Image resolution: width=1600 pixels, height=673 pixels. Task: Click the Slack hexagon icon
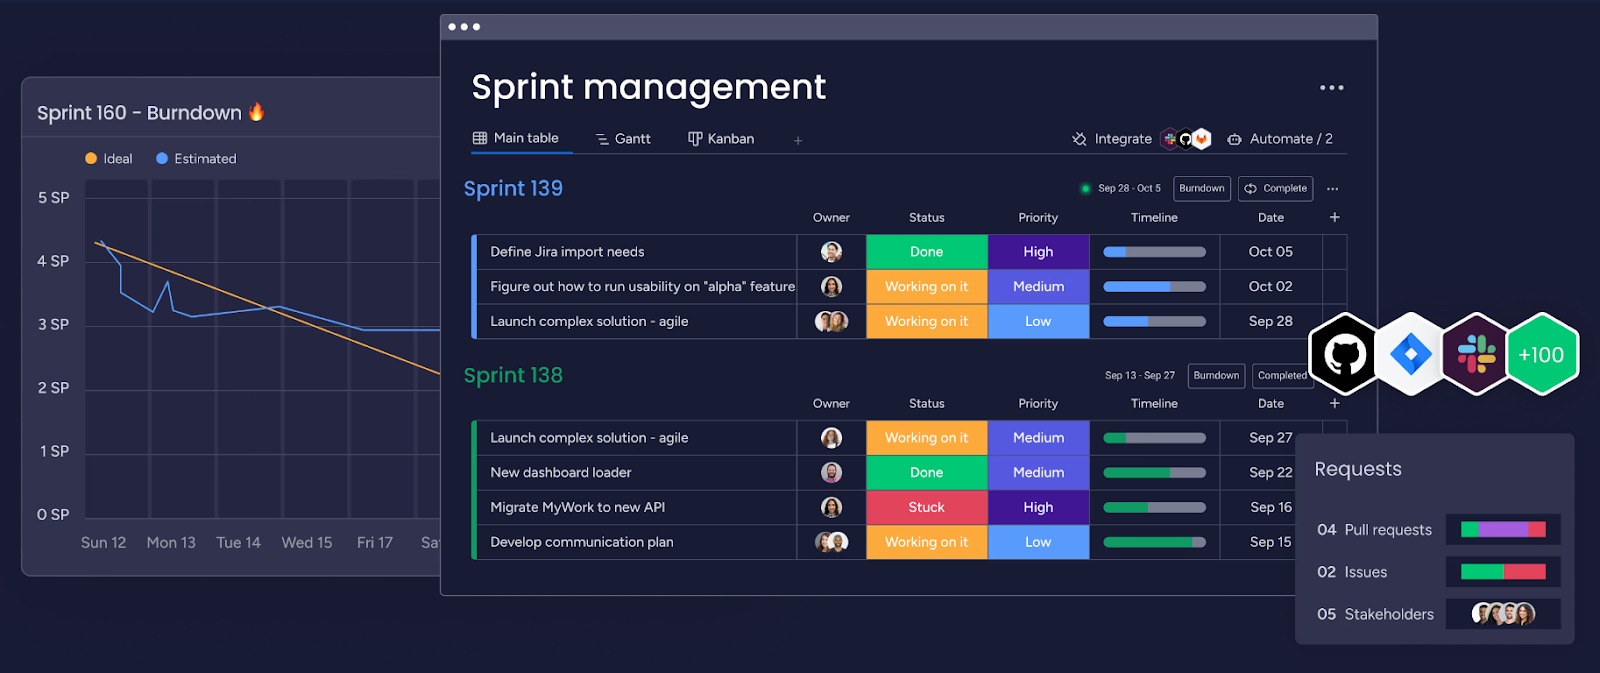point(1475,354)
